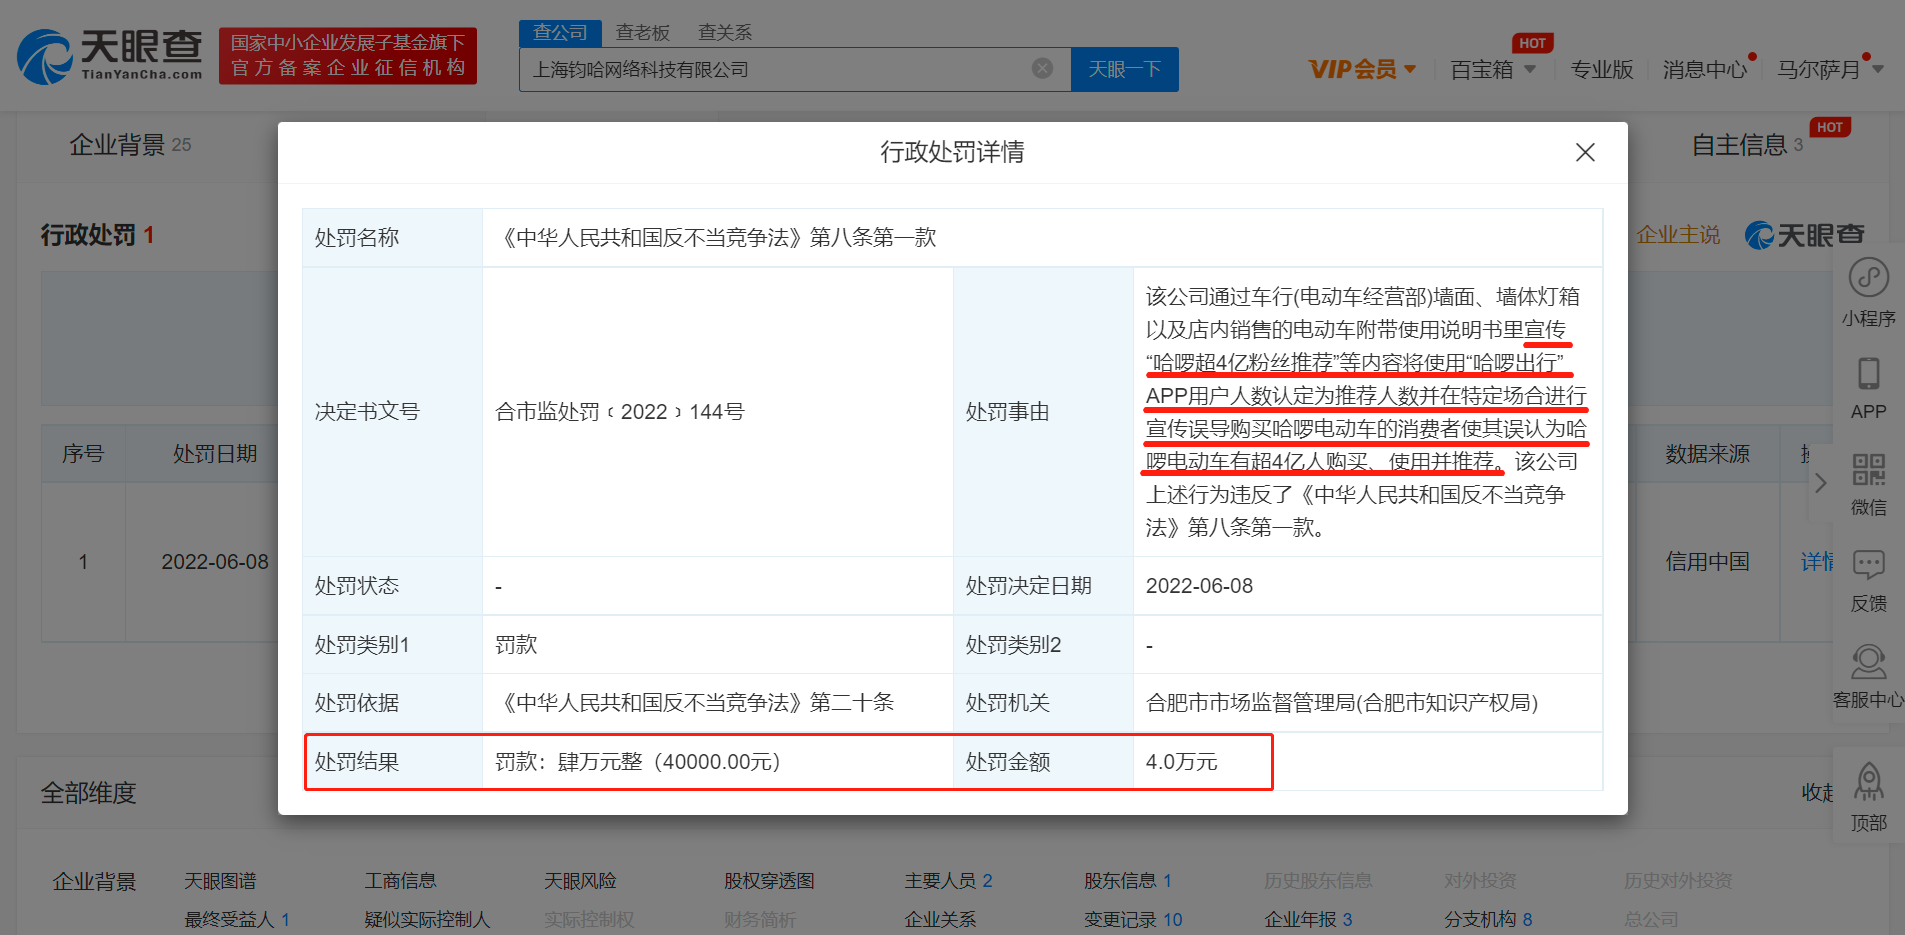Image resolution: width=1905 pixels, height=935 pixels.
Task: Open the 马尔萨月 account dropdown
Action: pos(1831,68)
